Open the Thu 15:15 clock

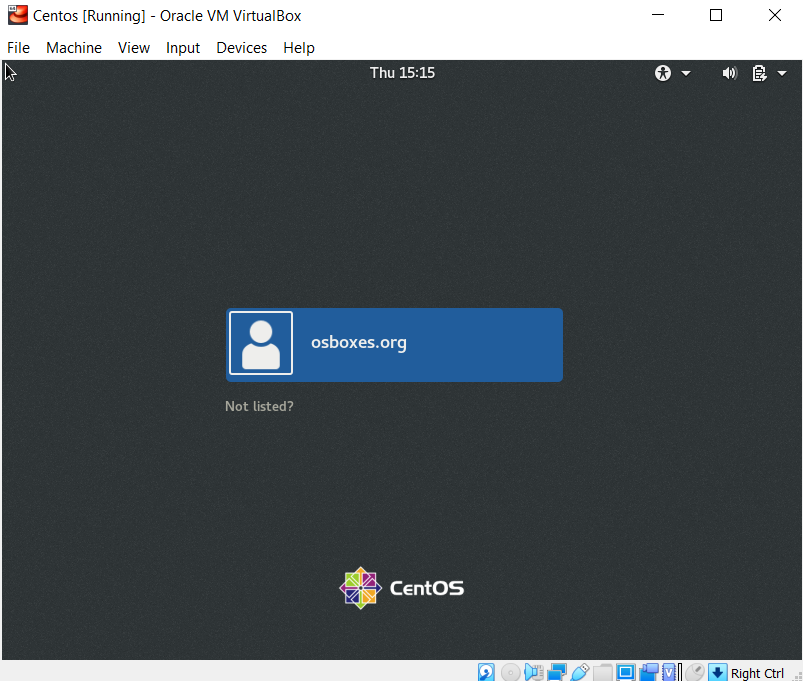tap(403, 73)
